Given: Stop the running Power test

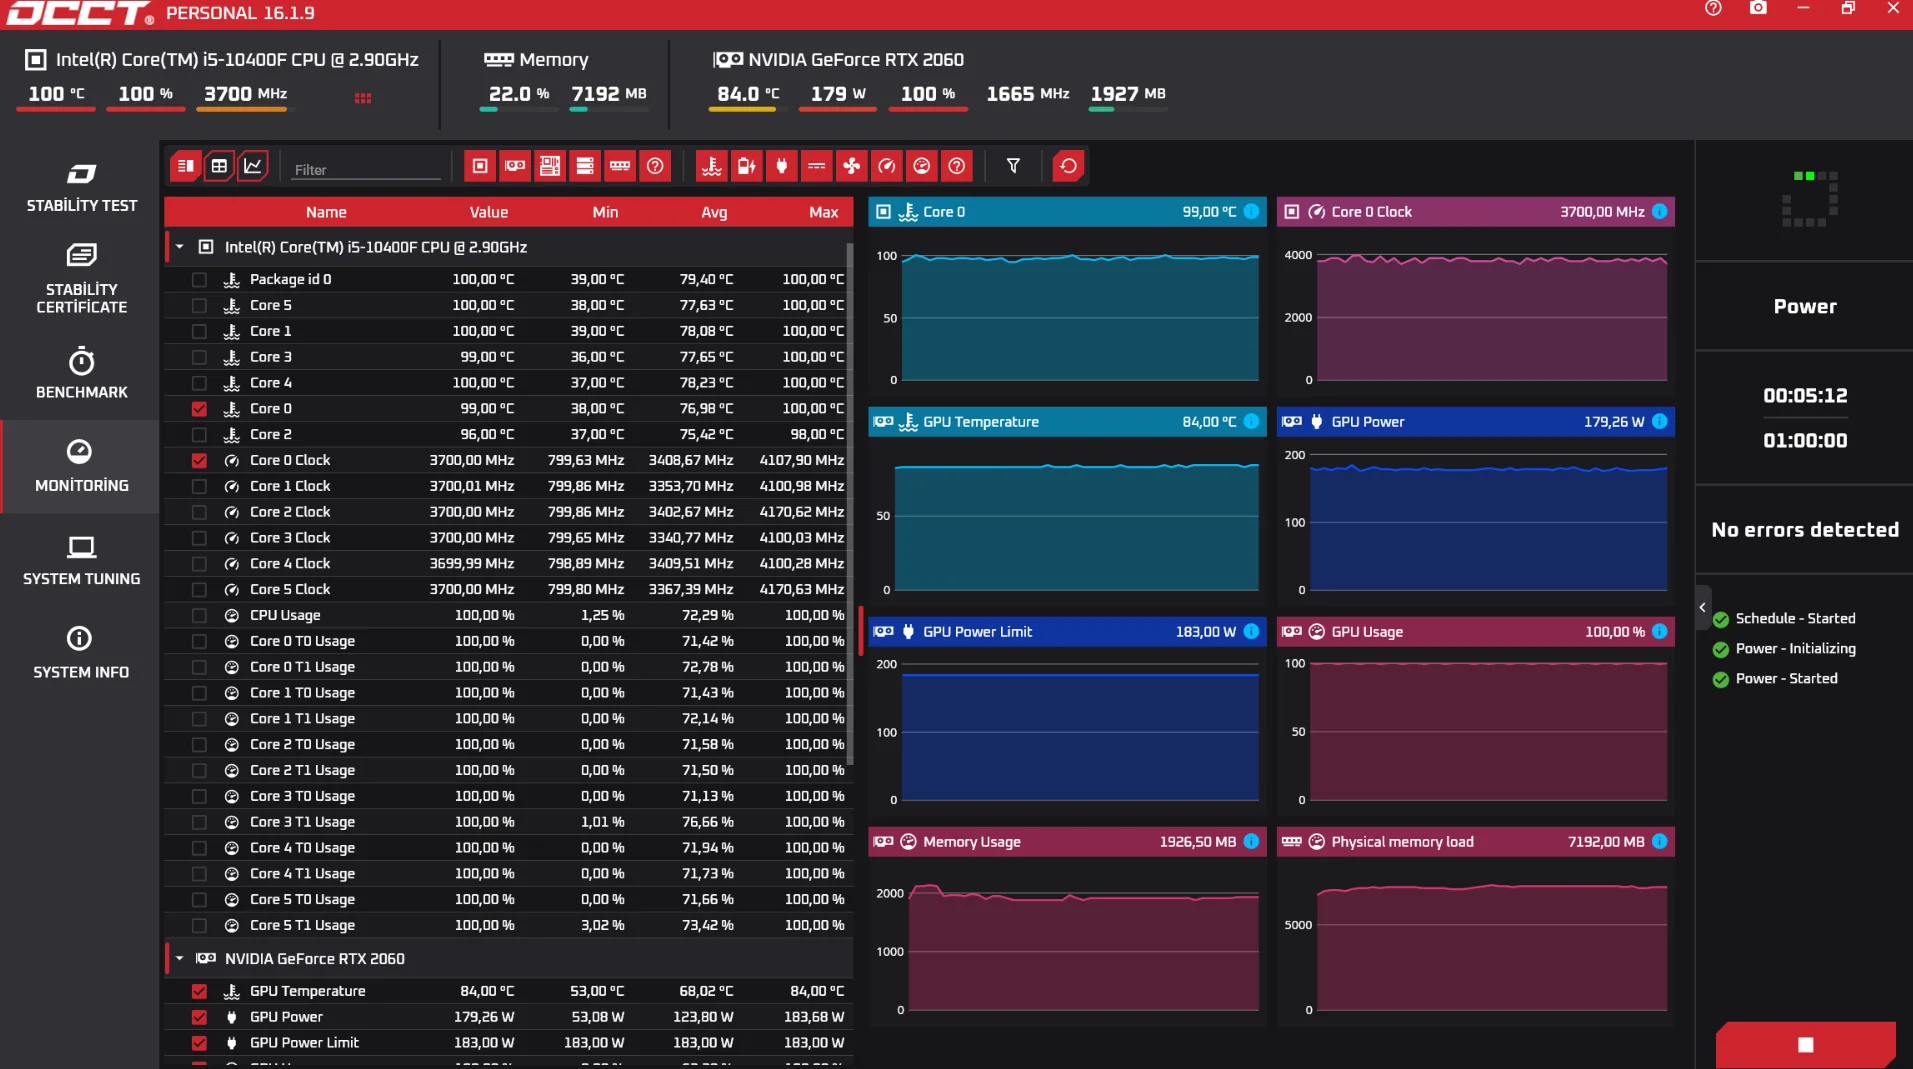Looking at the screenshot, I should pyautogui.click(x=1805, y=1045).
